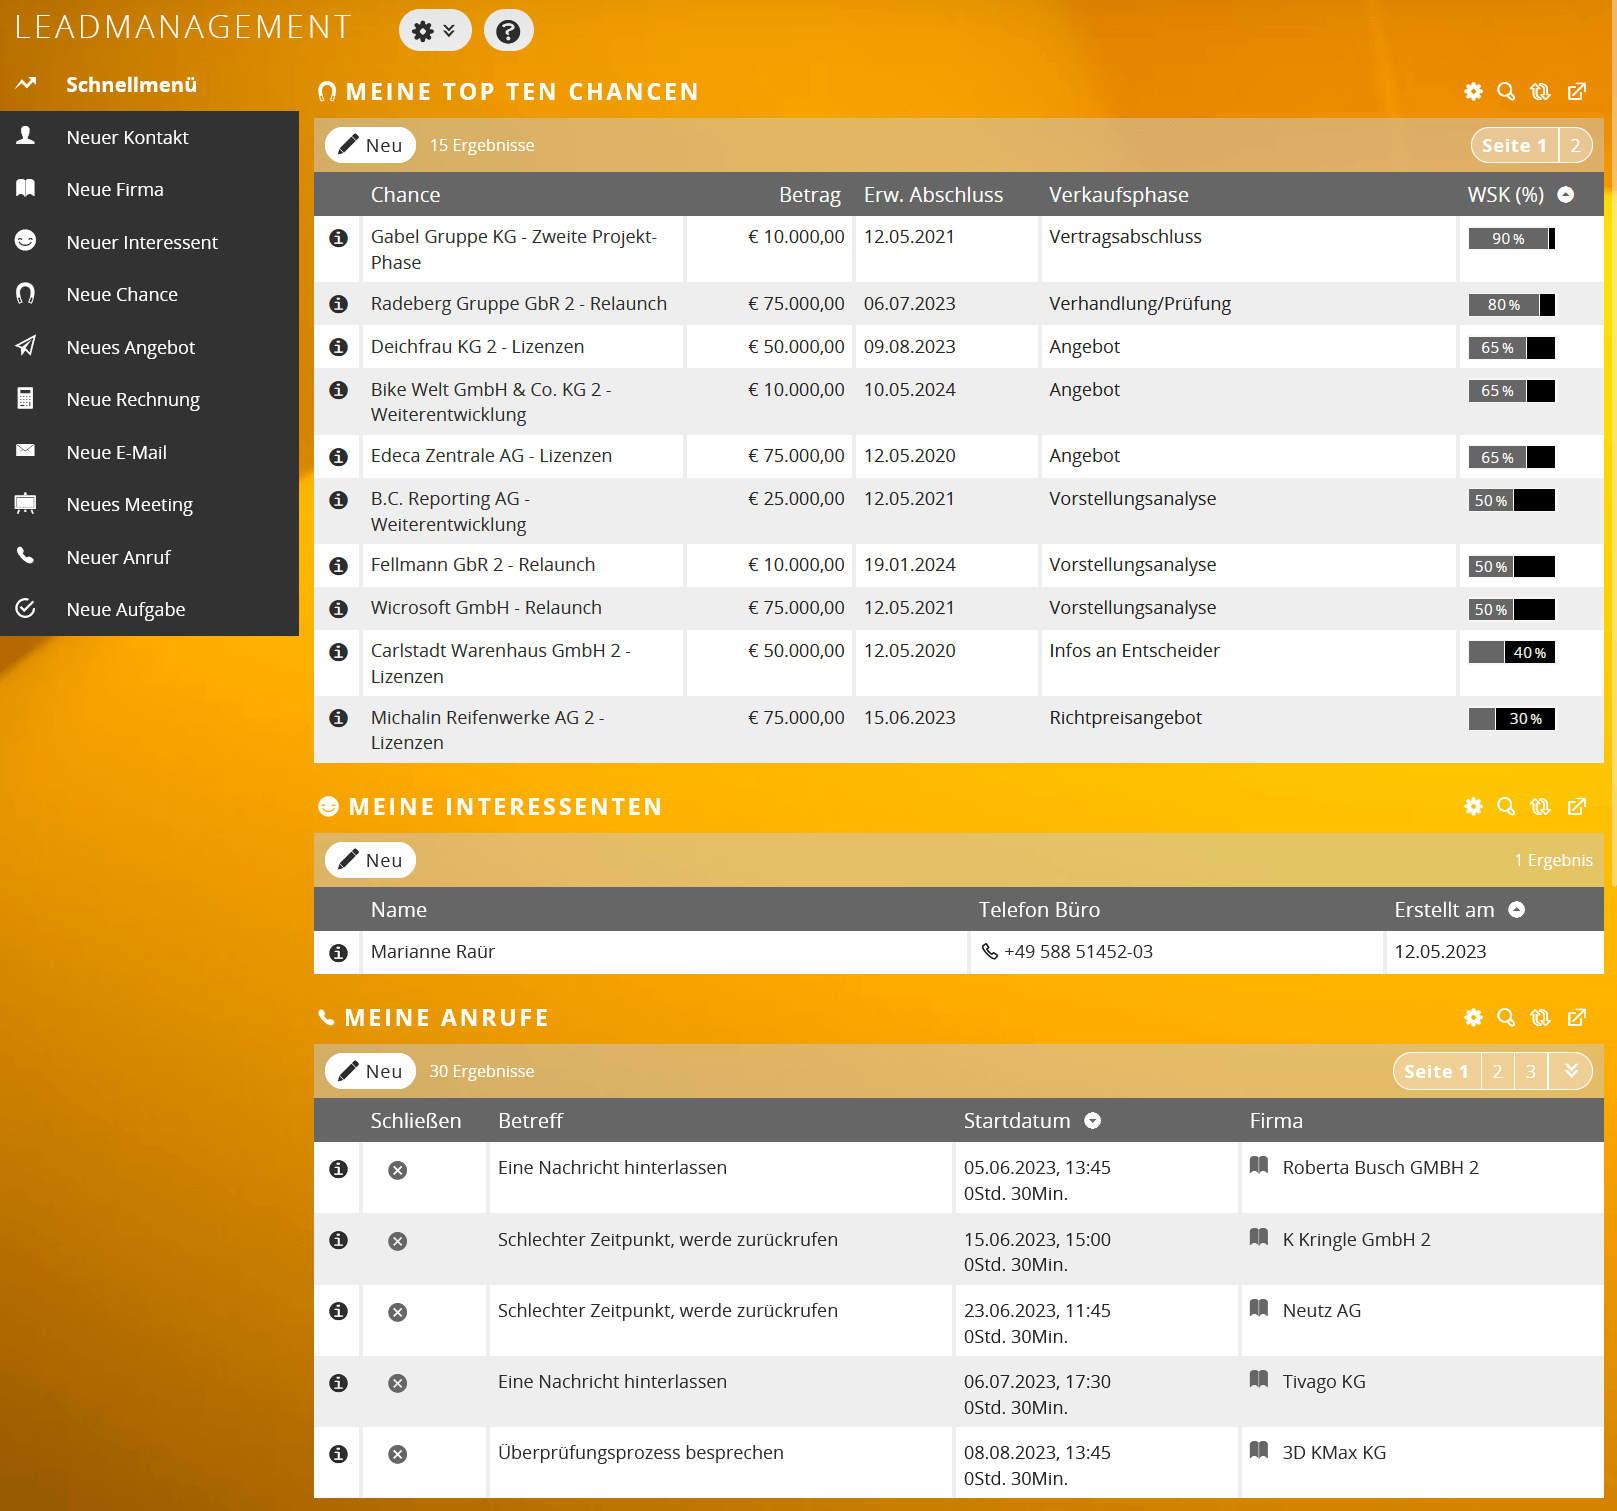Open Überprüfungsprozess besprechen call
The width and height of the screenshot is (1617, 1511).
640,1452
